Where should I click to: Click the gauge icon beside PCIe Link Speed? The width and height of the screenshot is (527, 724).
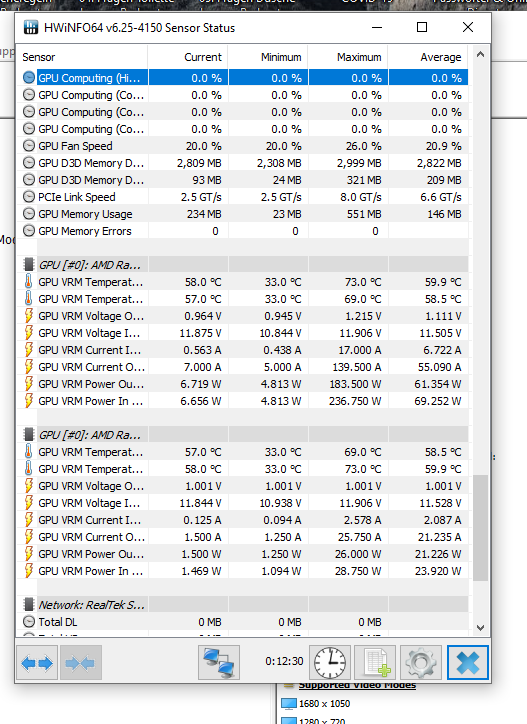click(x=29, y=197)
